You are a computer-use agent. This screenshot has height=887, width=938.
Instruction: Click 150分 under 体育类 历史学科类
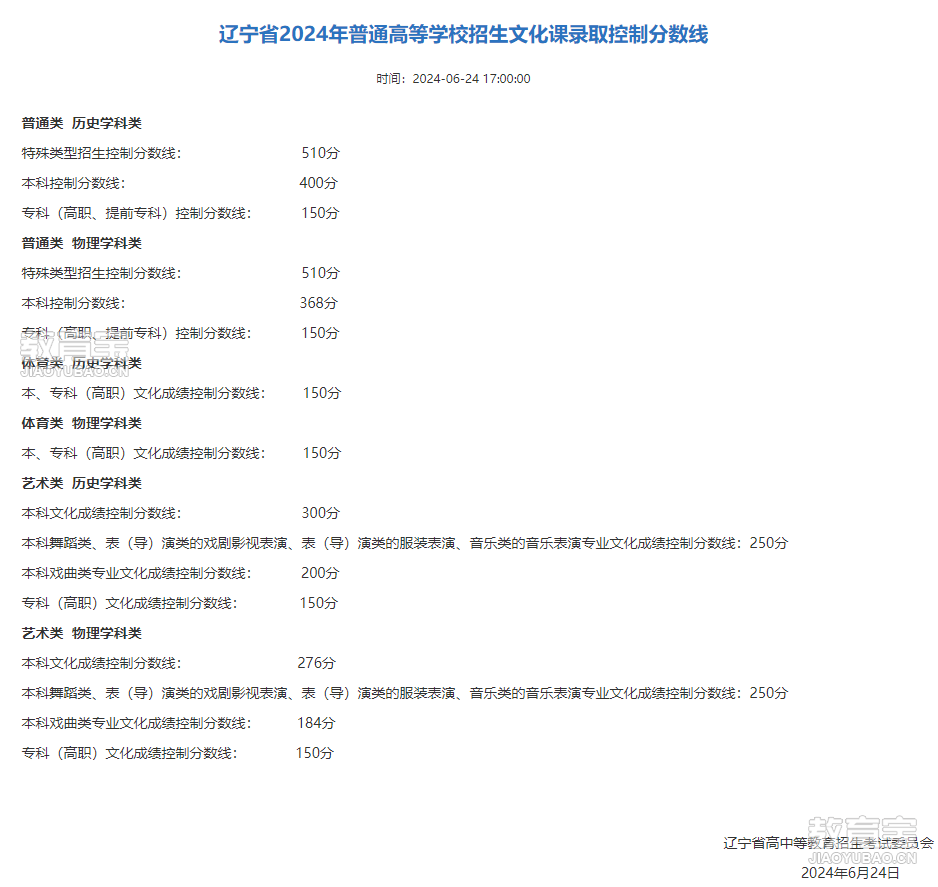click(x=322, y=393)
